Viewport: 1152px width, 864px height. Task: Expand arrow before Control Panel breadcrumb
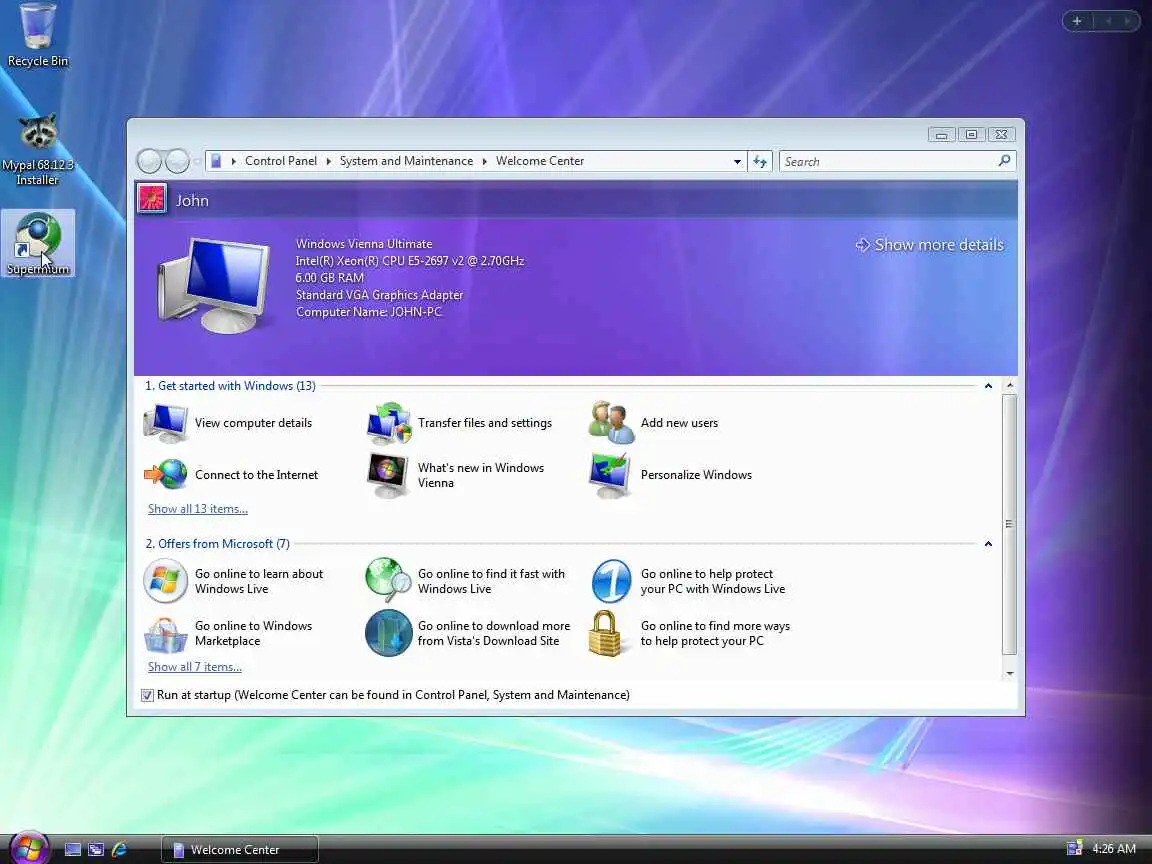click(234, 161)
